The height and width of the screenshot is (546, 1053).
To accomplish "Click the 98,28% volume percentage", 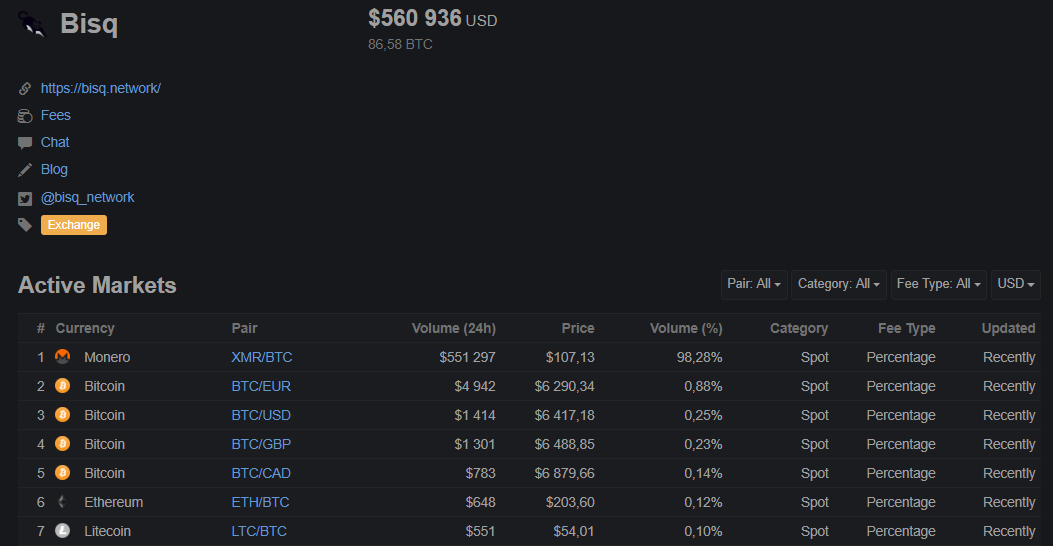I will click(x=700, y=357).
